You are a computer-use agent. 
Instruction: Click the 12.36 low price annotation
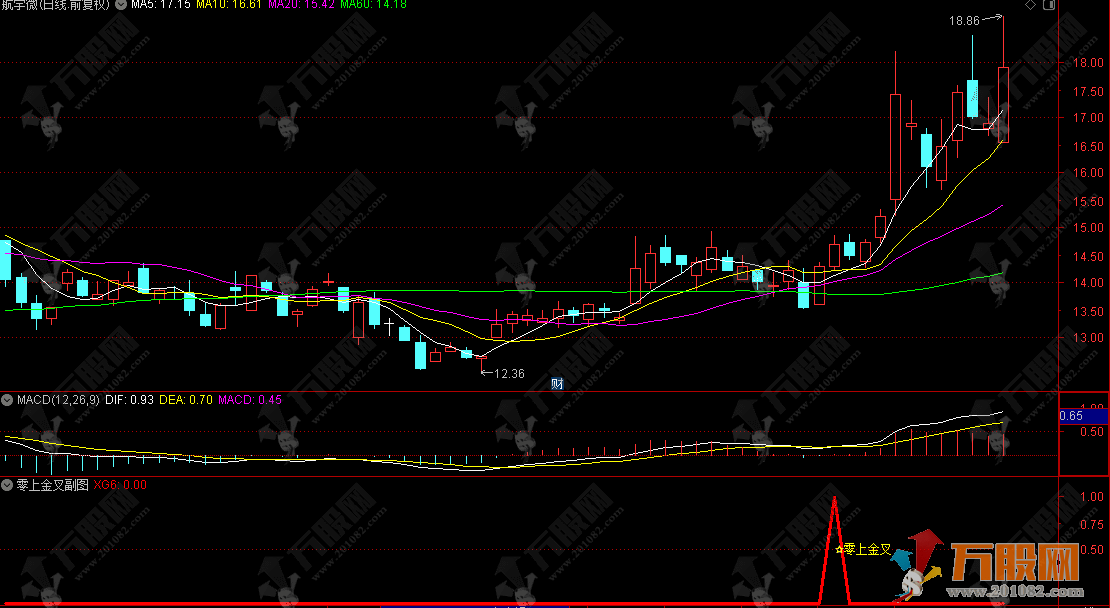click(509, 374)
